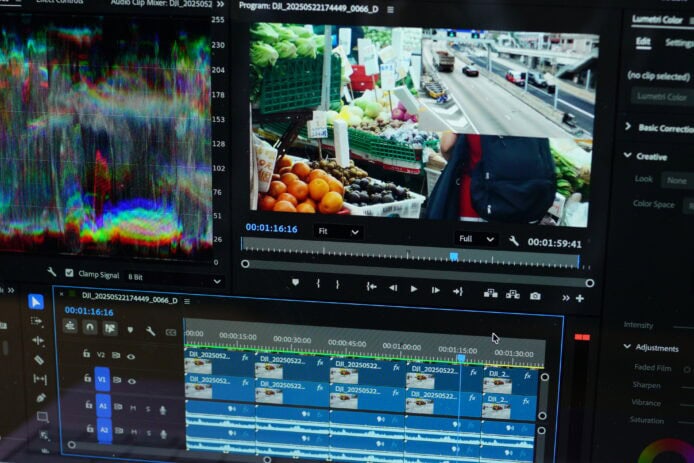Click the program monitor playhead marker

454,256
